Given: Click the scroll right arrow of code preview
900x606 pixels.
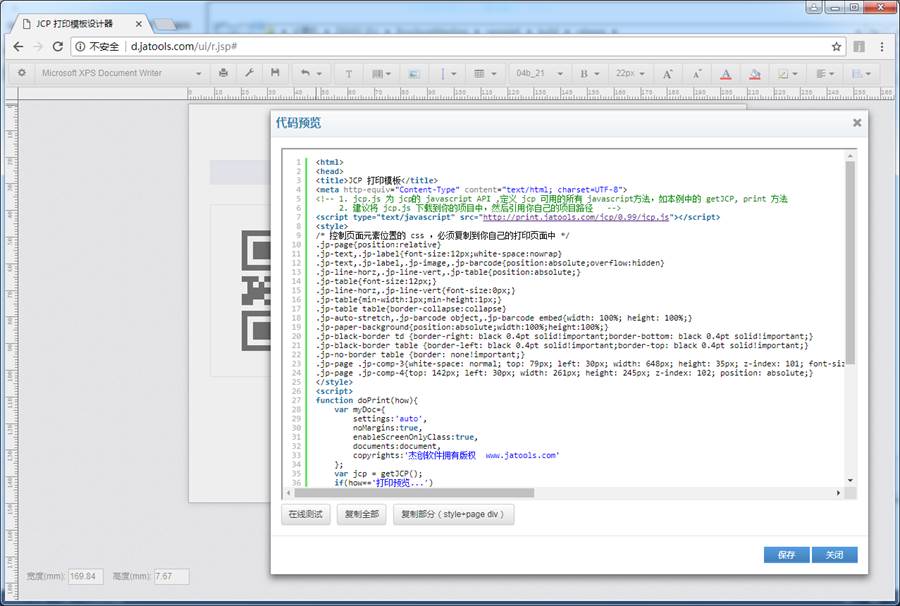Looking at the screenshot, I should [839, 493].
